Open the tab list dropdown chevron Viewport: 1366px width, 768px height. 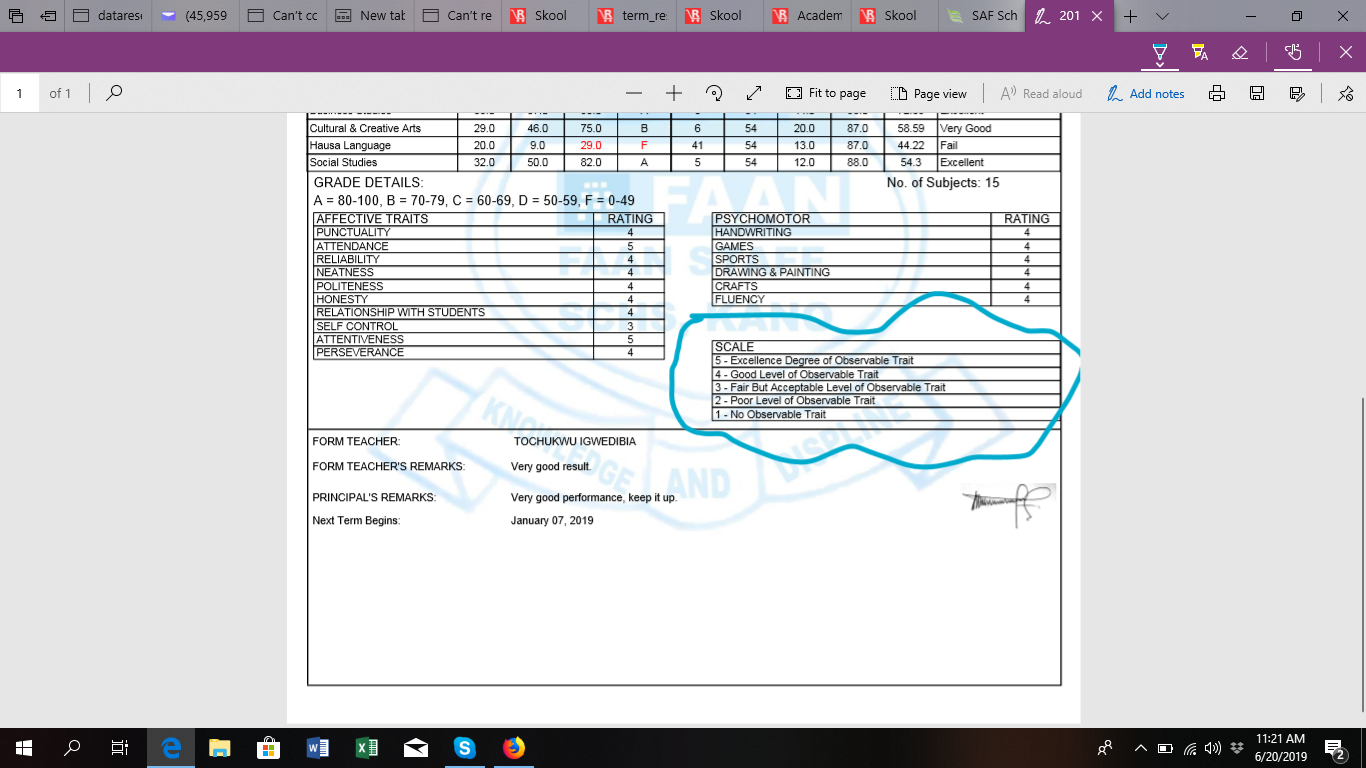(1162, 16)
